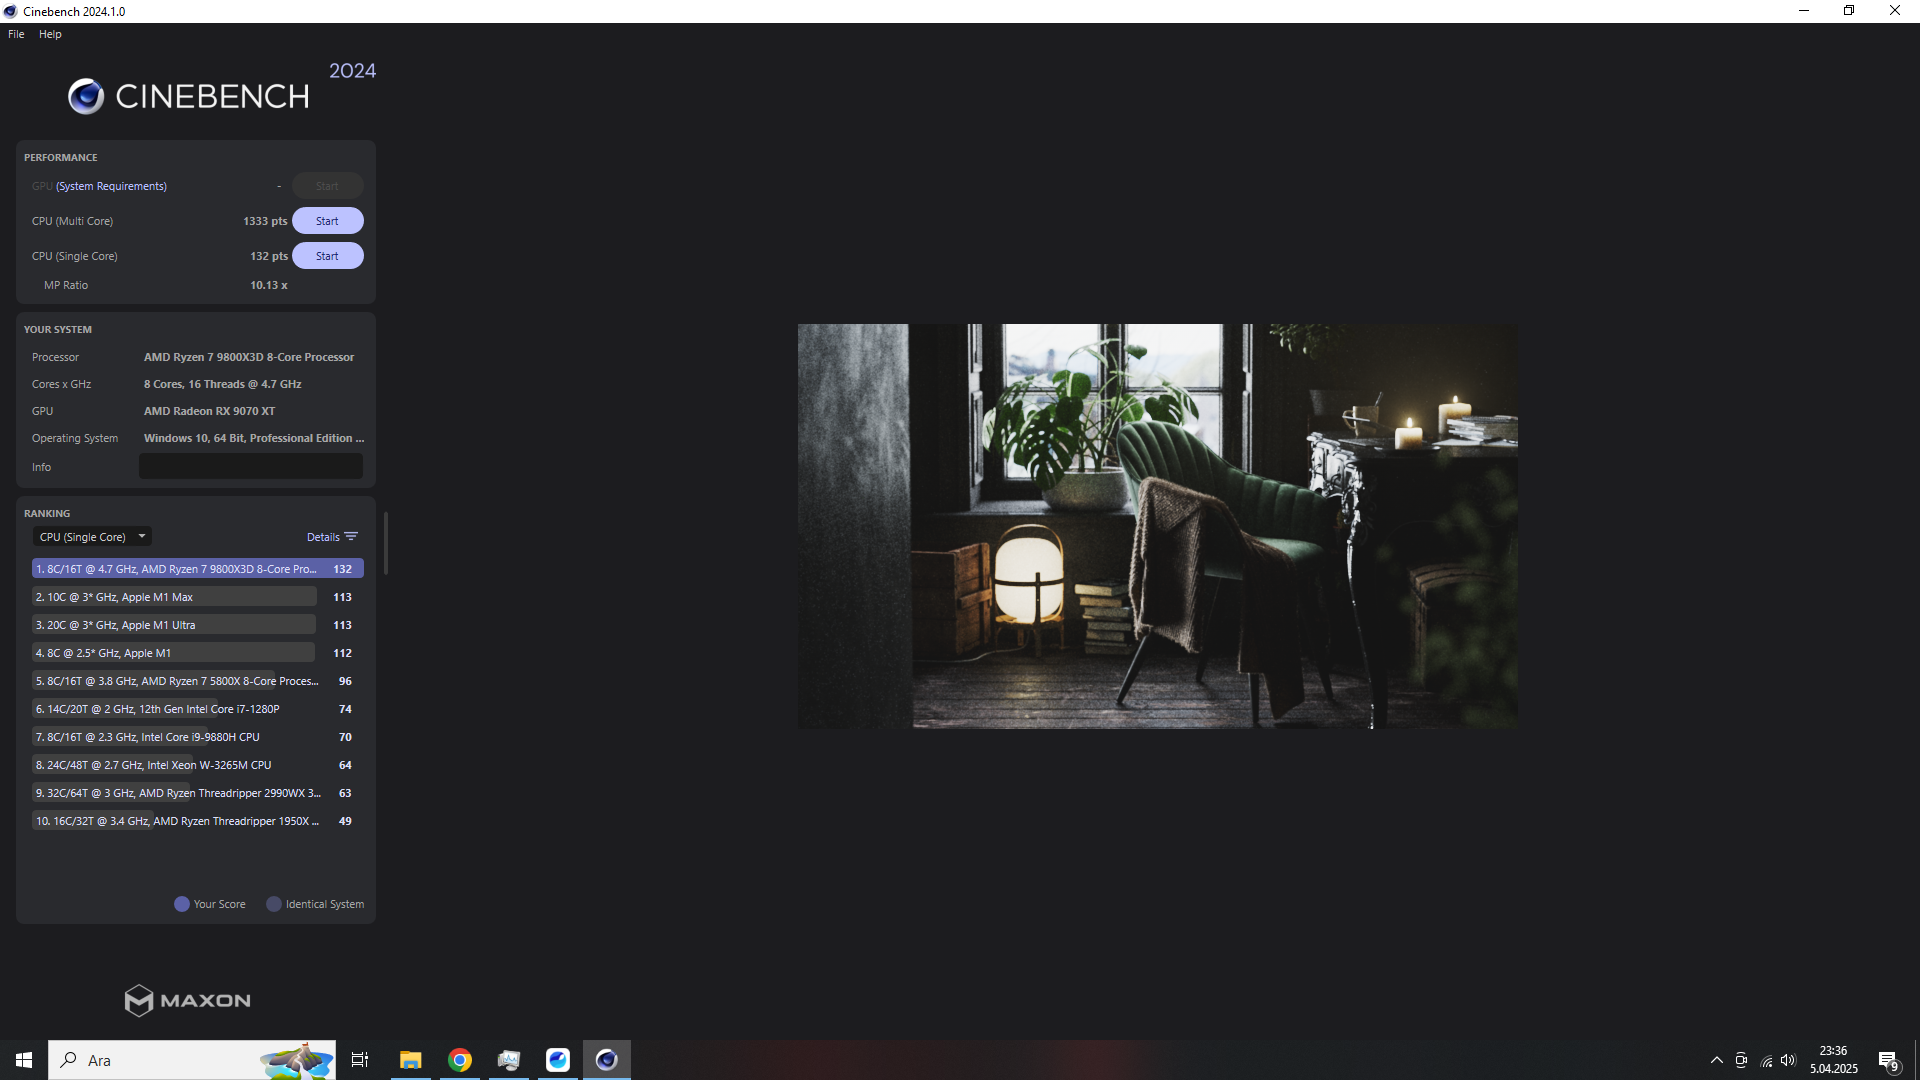Open GPU System Requirements link
The height and width of the screenshot is (1080, 1920).
click(111, 186)
